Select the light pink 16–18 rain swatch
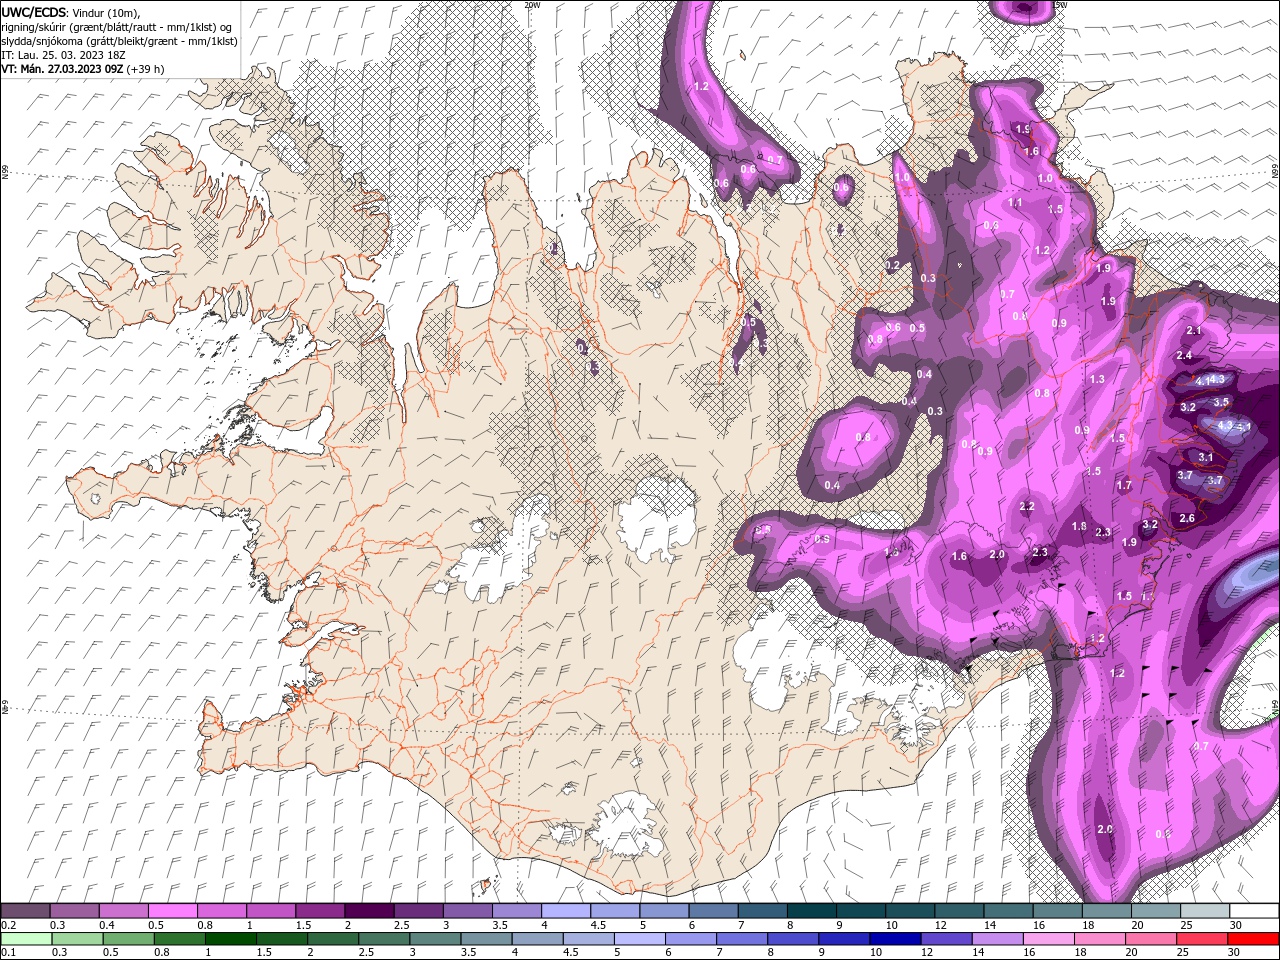Screen dimensions: 1280x960 (1050, 939)
